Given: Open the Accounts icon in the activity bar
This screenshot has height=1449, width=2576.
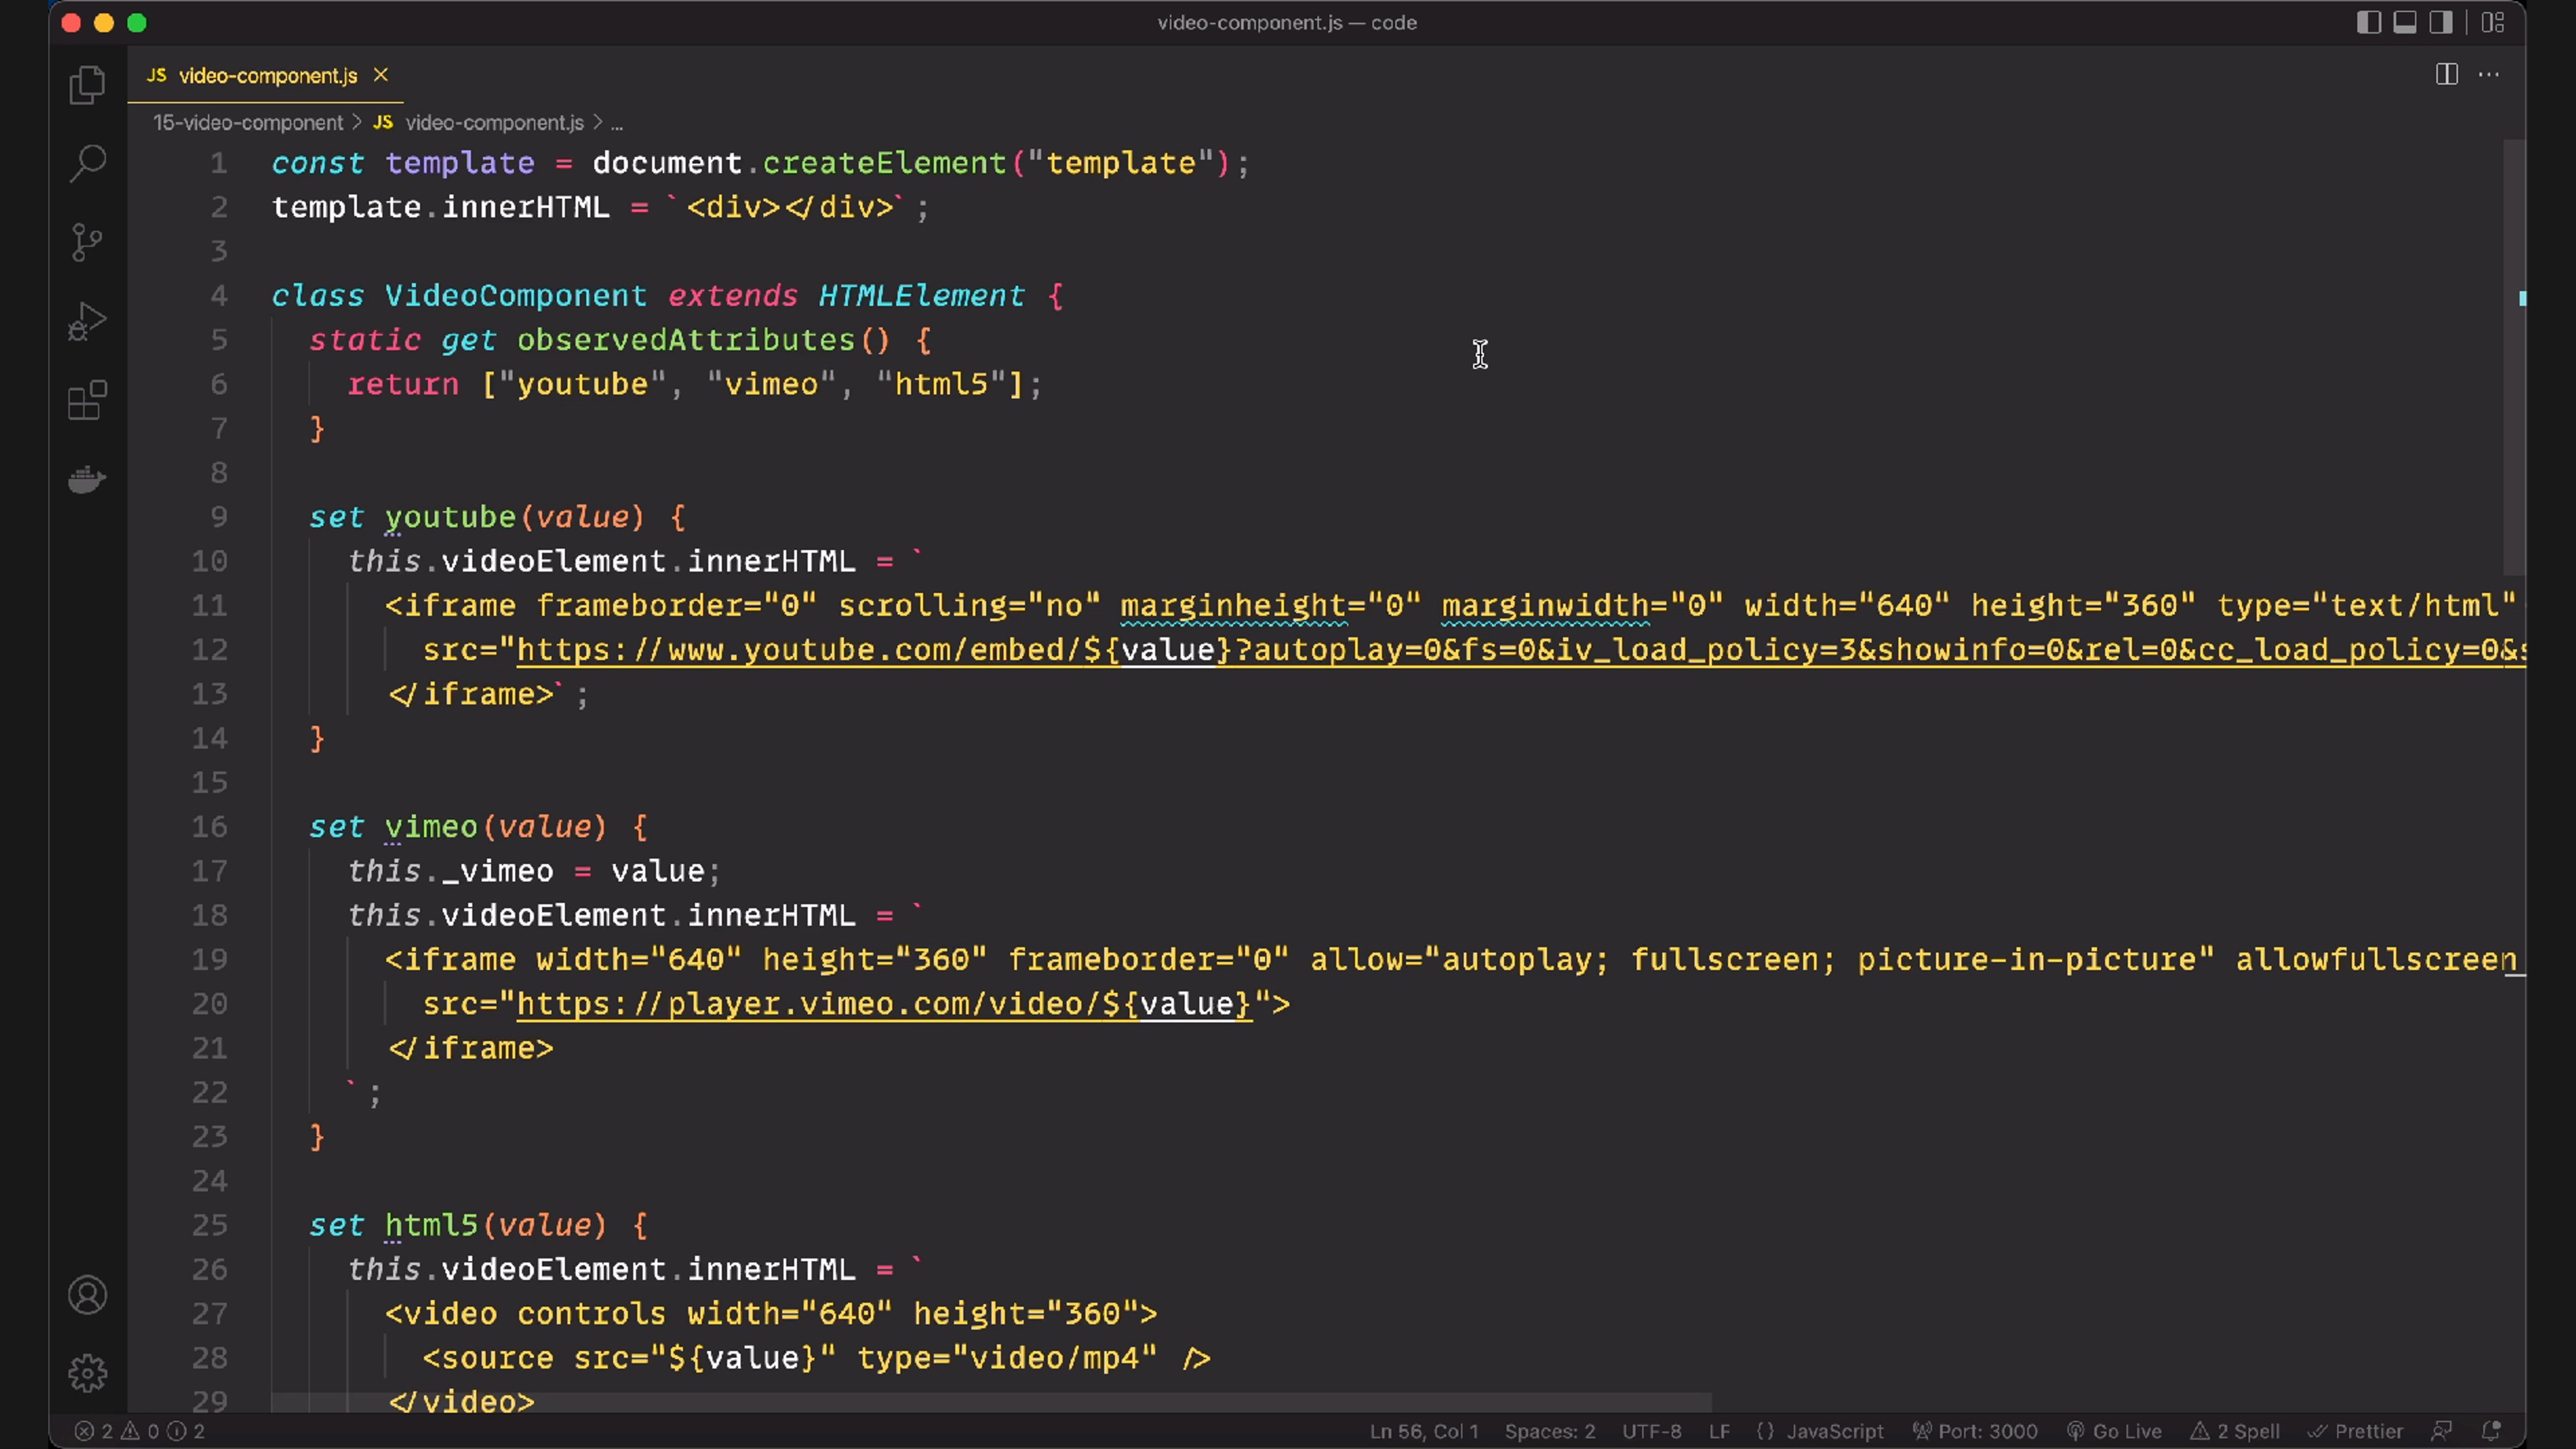Looking at the screenshot, I should (87, 1295).
